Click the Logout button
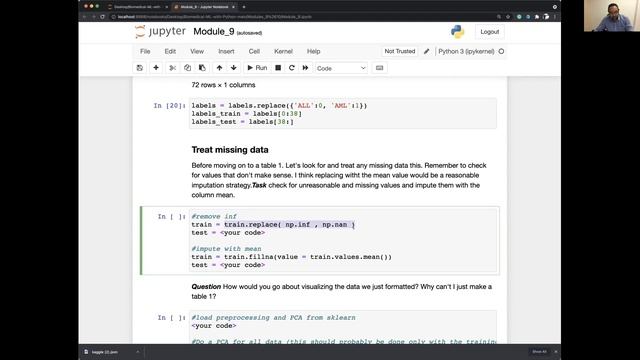This screenshot has height=360, width=640. pyautogui.click(x=489, y=32)
